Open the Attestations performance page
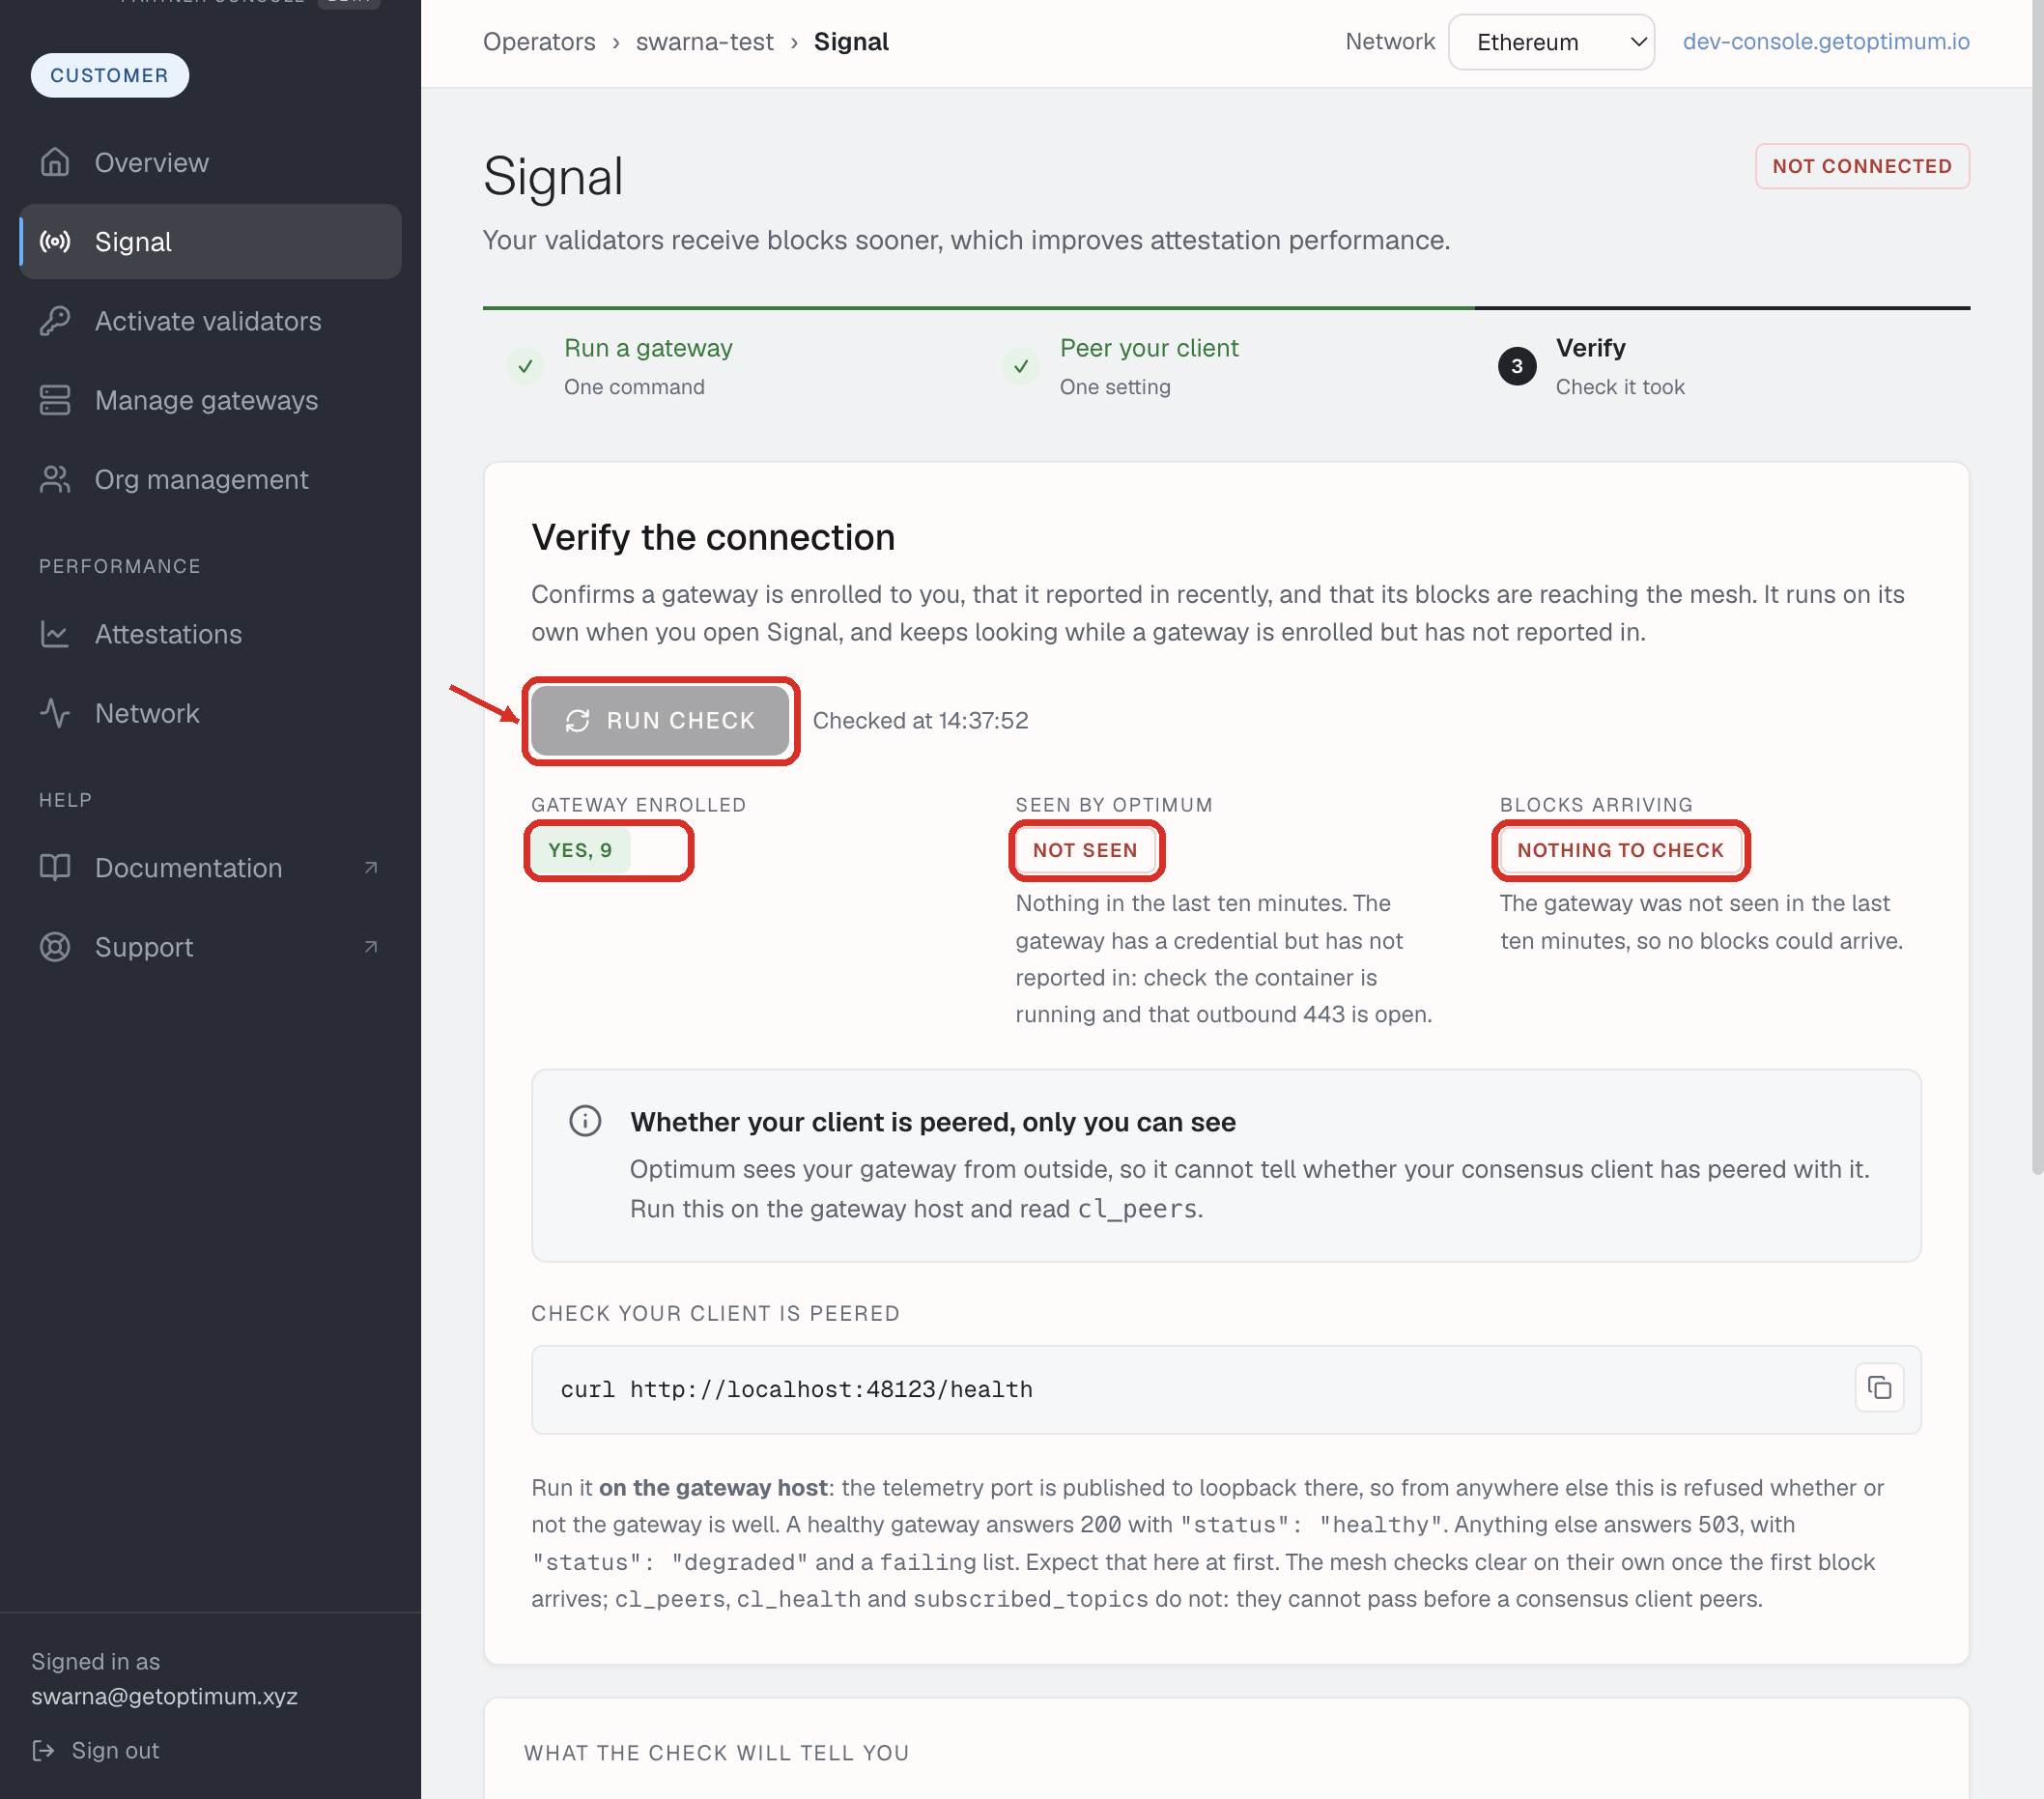 210,634
